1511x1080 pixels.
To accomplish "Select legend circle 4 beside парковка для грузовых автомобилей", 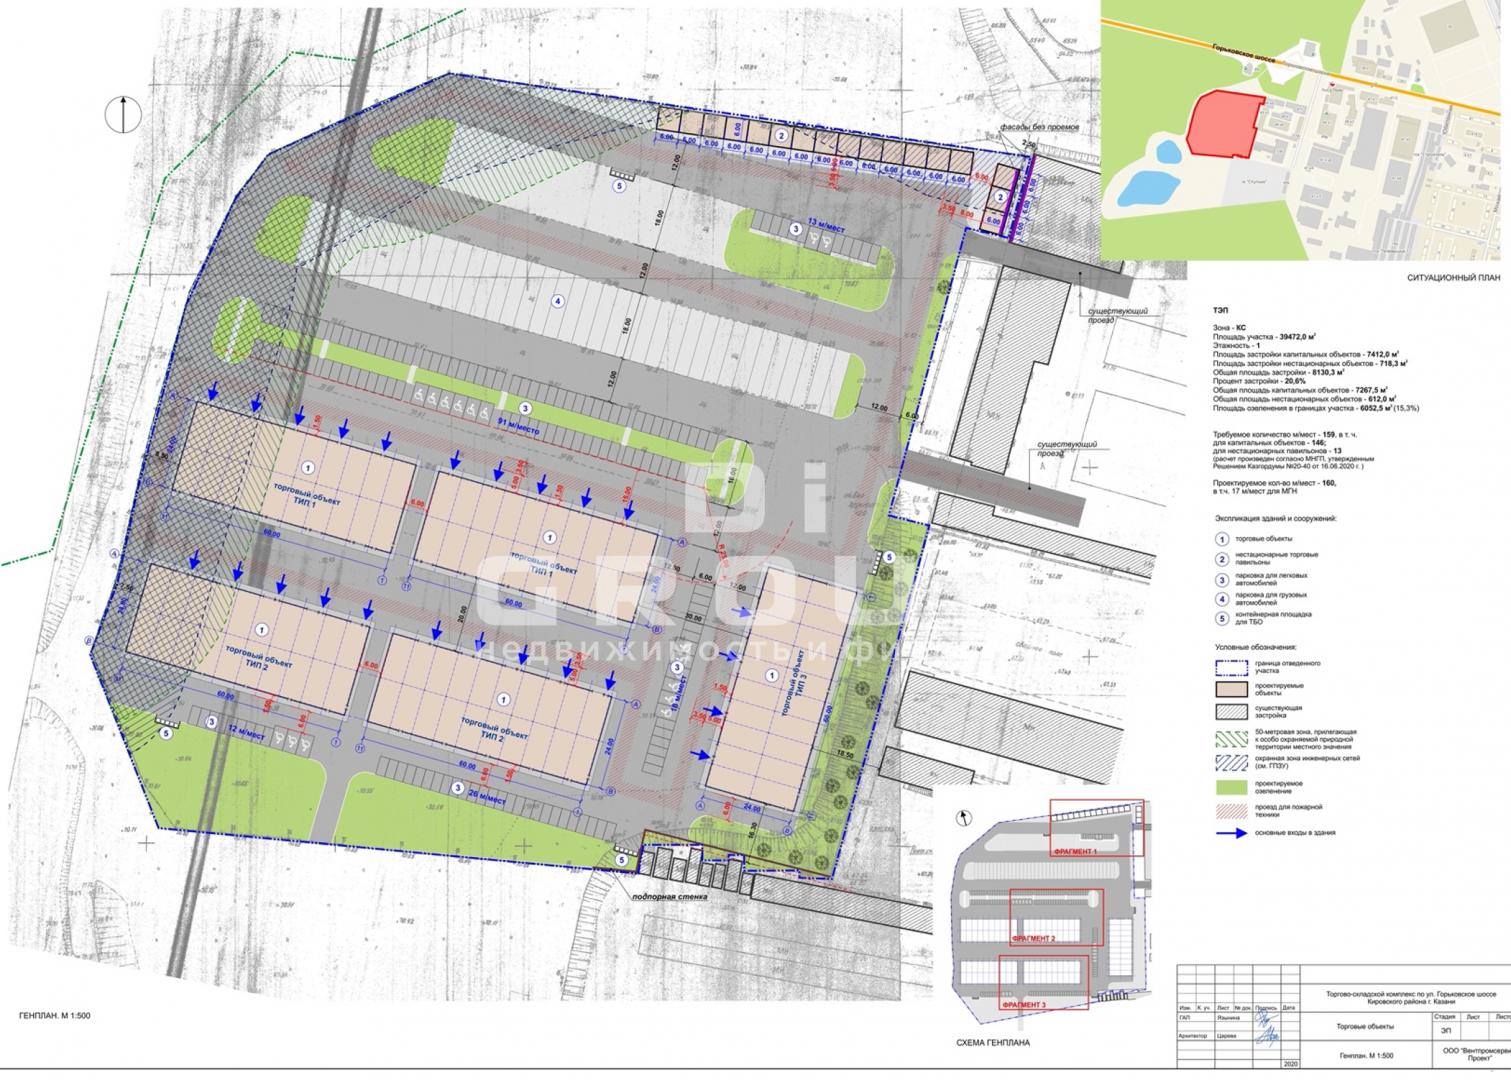I will (x=1222, y=599).
